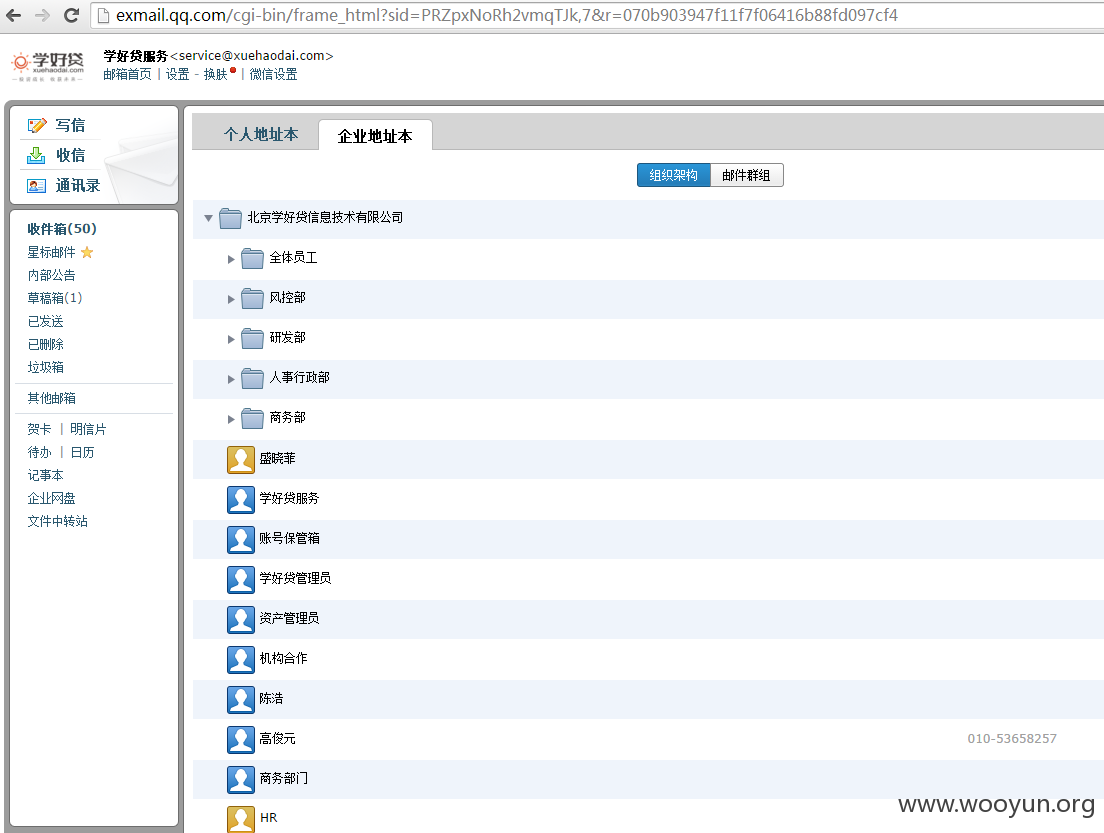Click 学好贷管理员 contact avatar

click(241, 580)
